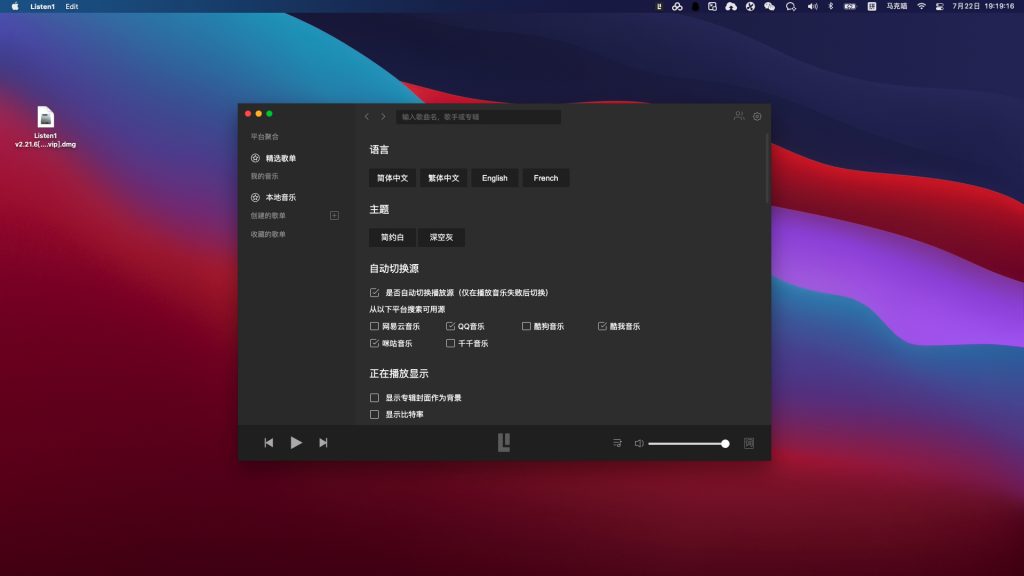Click the user account icon in top bar
The image size is (1024, 576).
coord(740,116)
